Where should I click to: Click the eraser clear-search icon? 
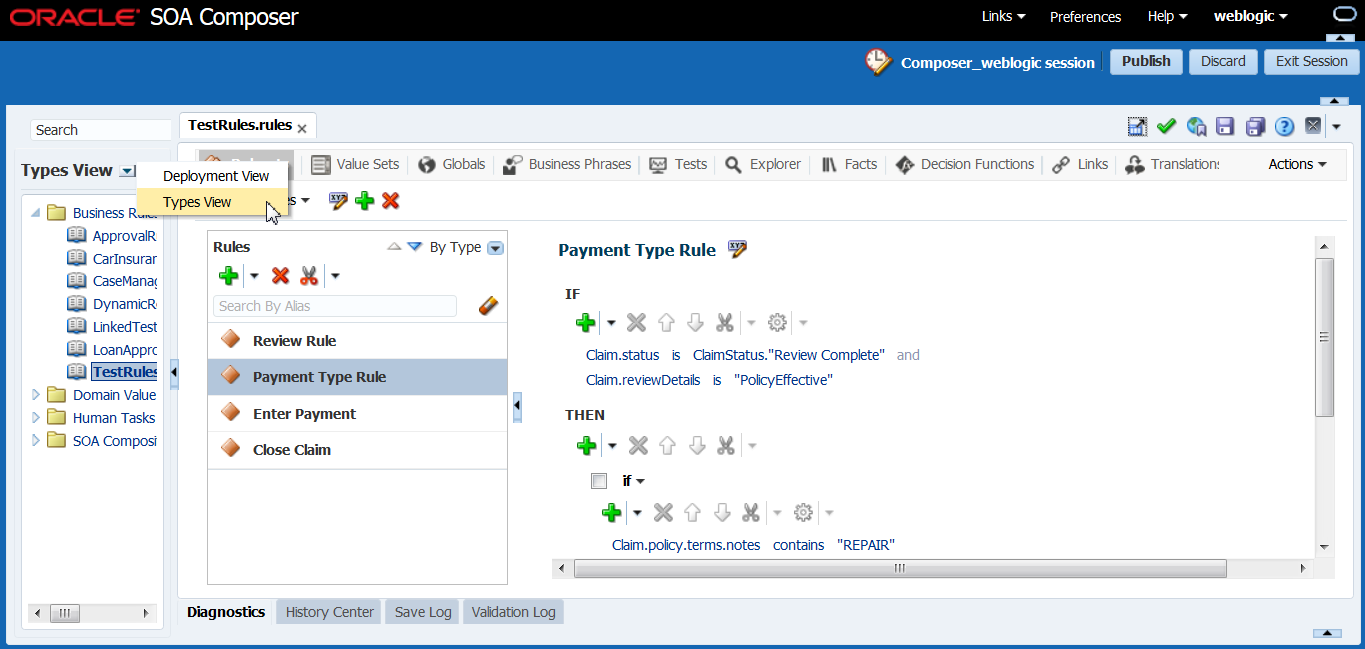[x=488, y=306]
